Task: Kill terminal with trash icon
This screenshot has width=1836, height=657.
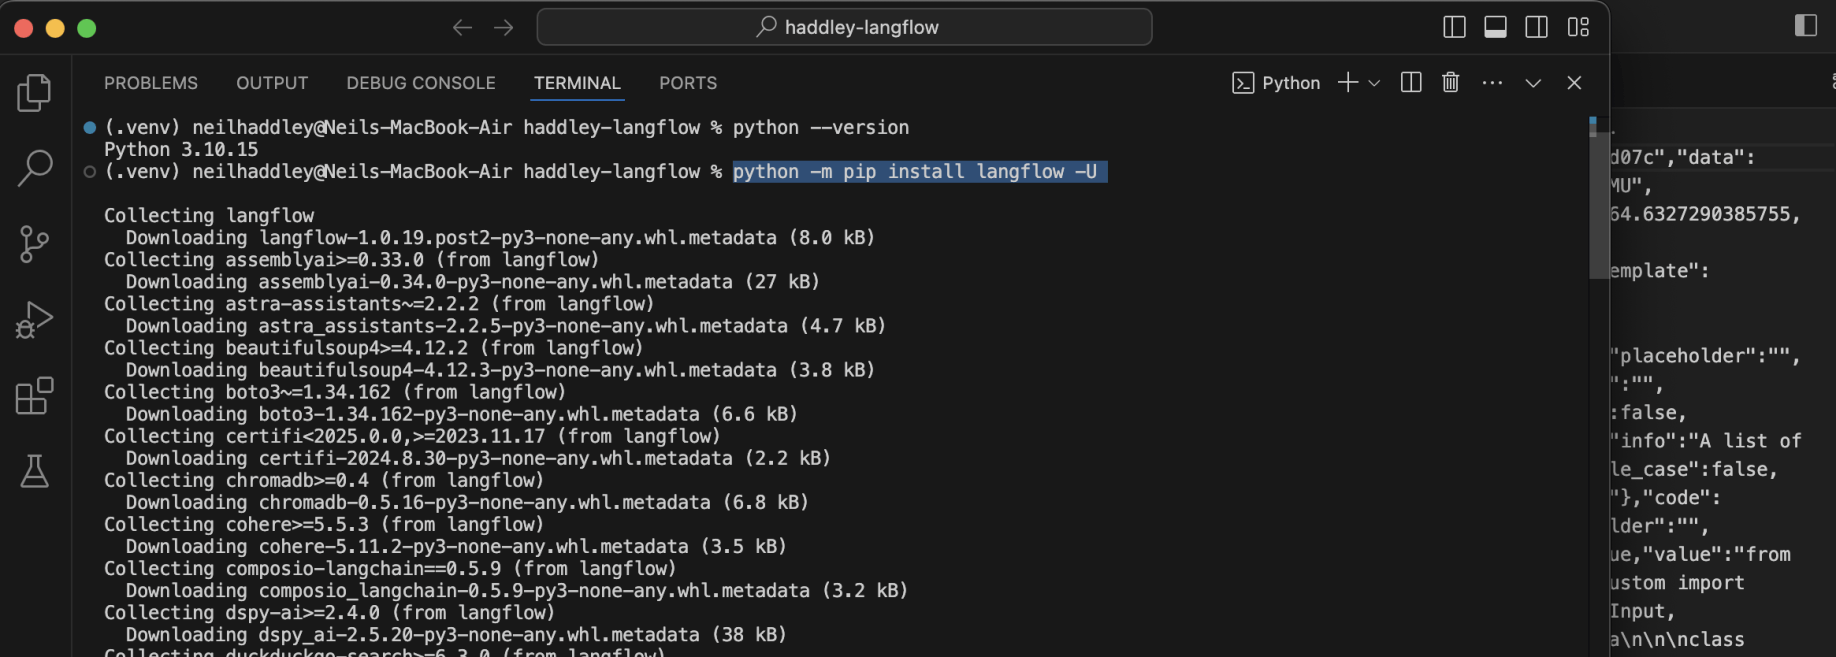Action: (1450, 83)
